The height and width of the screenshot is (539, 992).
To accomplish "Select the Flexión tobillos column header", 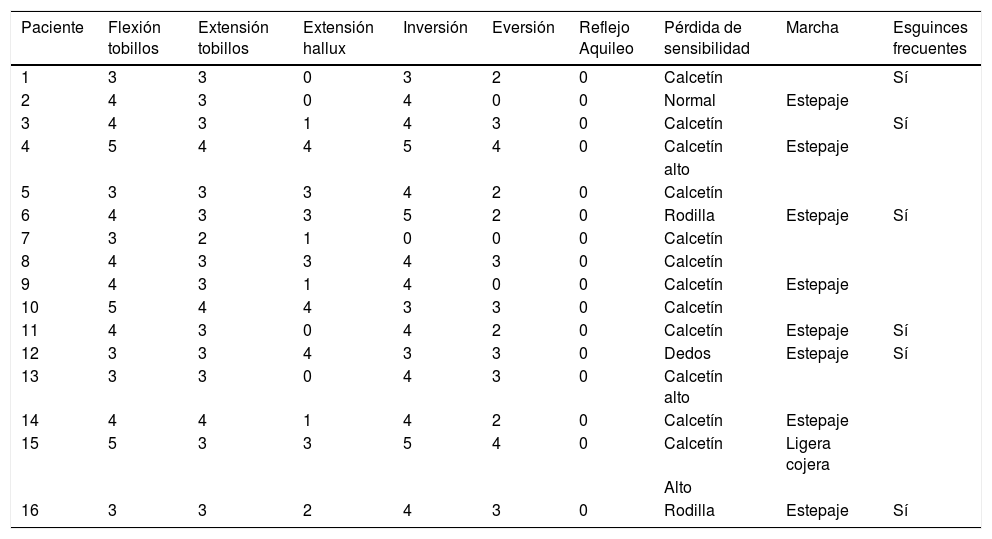I will click(133, 38).
